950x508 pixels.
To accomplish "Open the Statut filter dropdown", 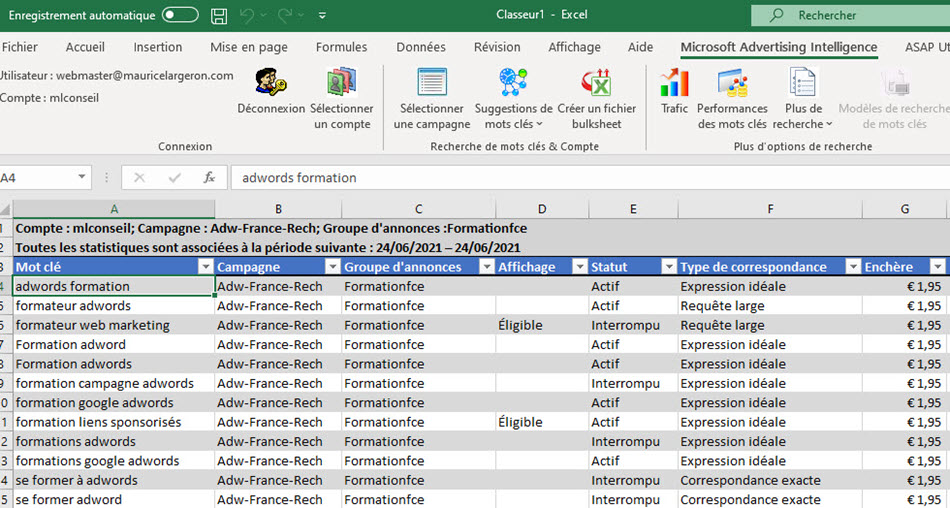I will [669, 267].
